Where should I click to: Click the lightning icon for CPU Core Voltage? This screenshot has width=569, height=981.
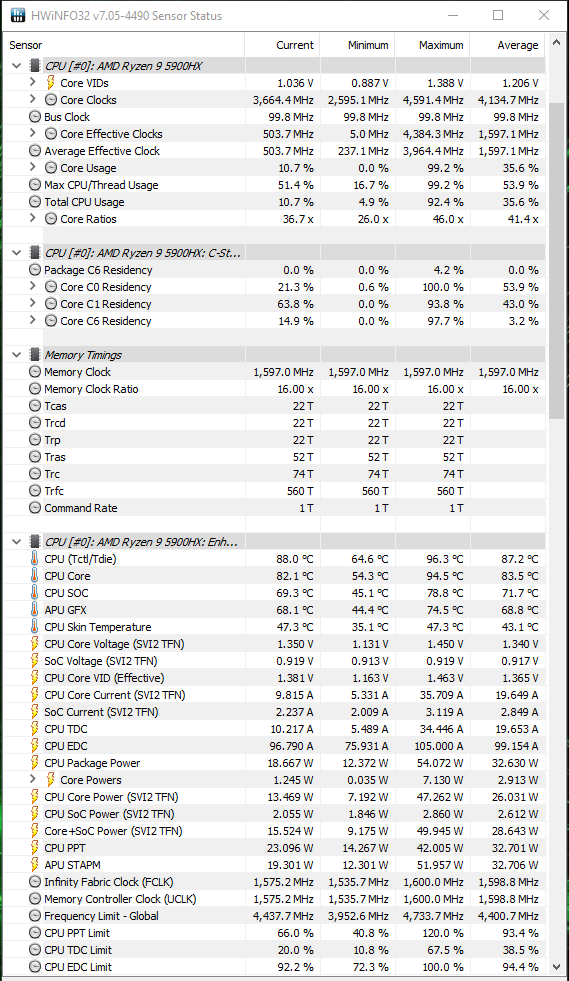point(35,644)
